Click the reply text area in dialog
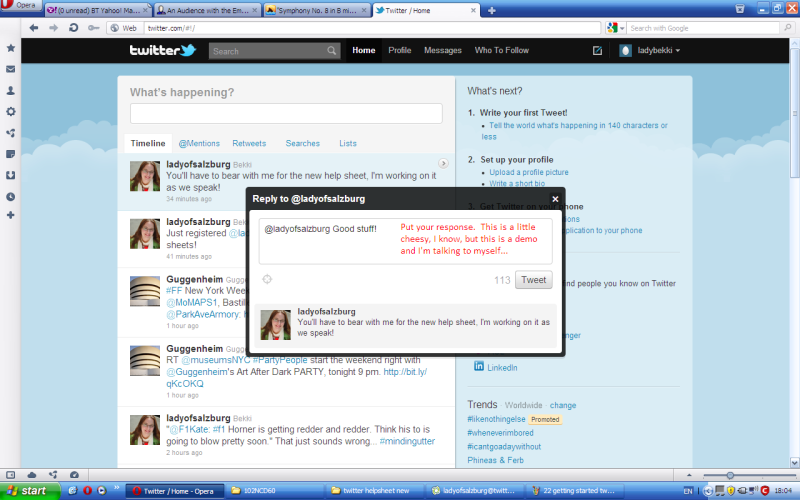Image resolution: width=800 pixels, height=500 pixels. point(406,241)
